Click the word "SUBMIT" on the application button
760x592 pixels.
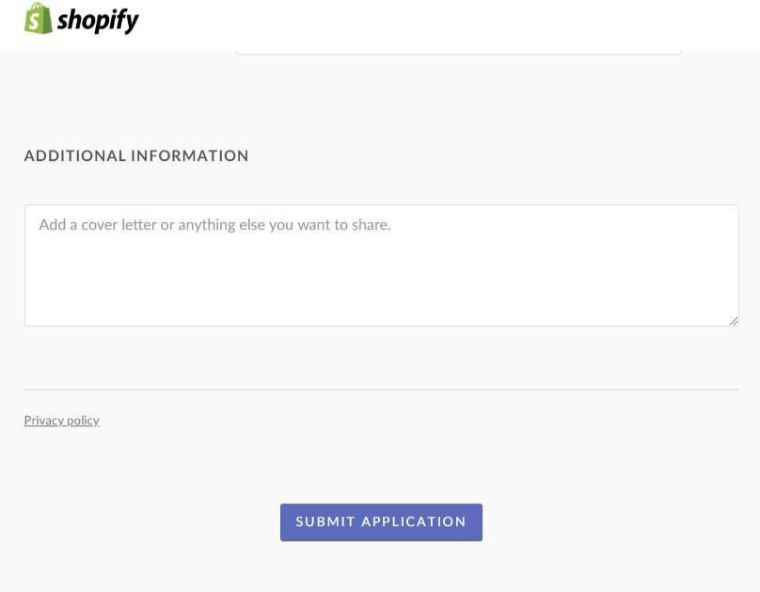coord(325,522)
